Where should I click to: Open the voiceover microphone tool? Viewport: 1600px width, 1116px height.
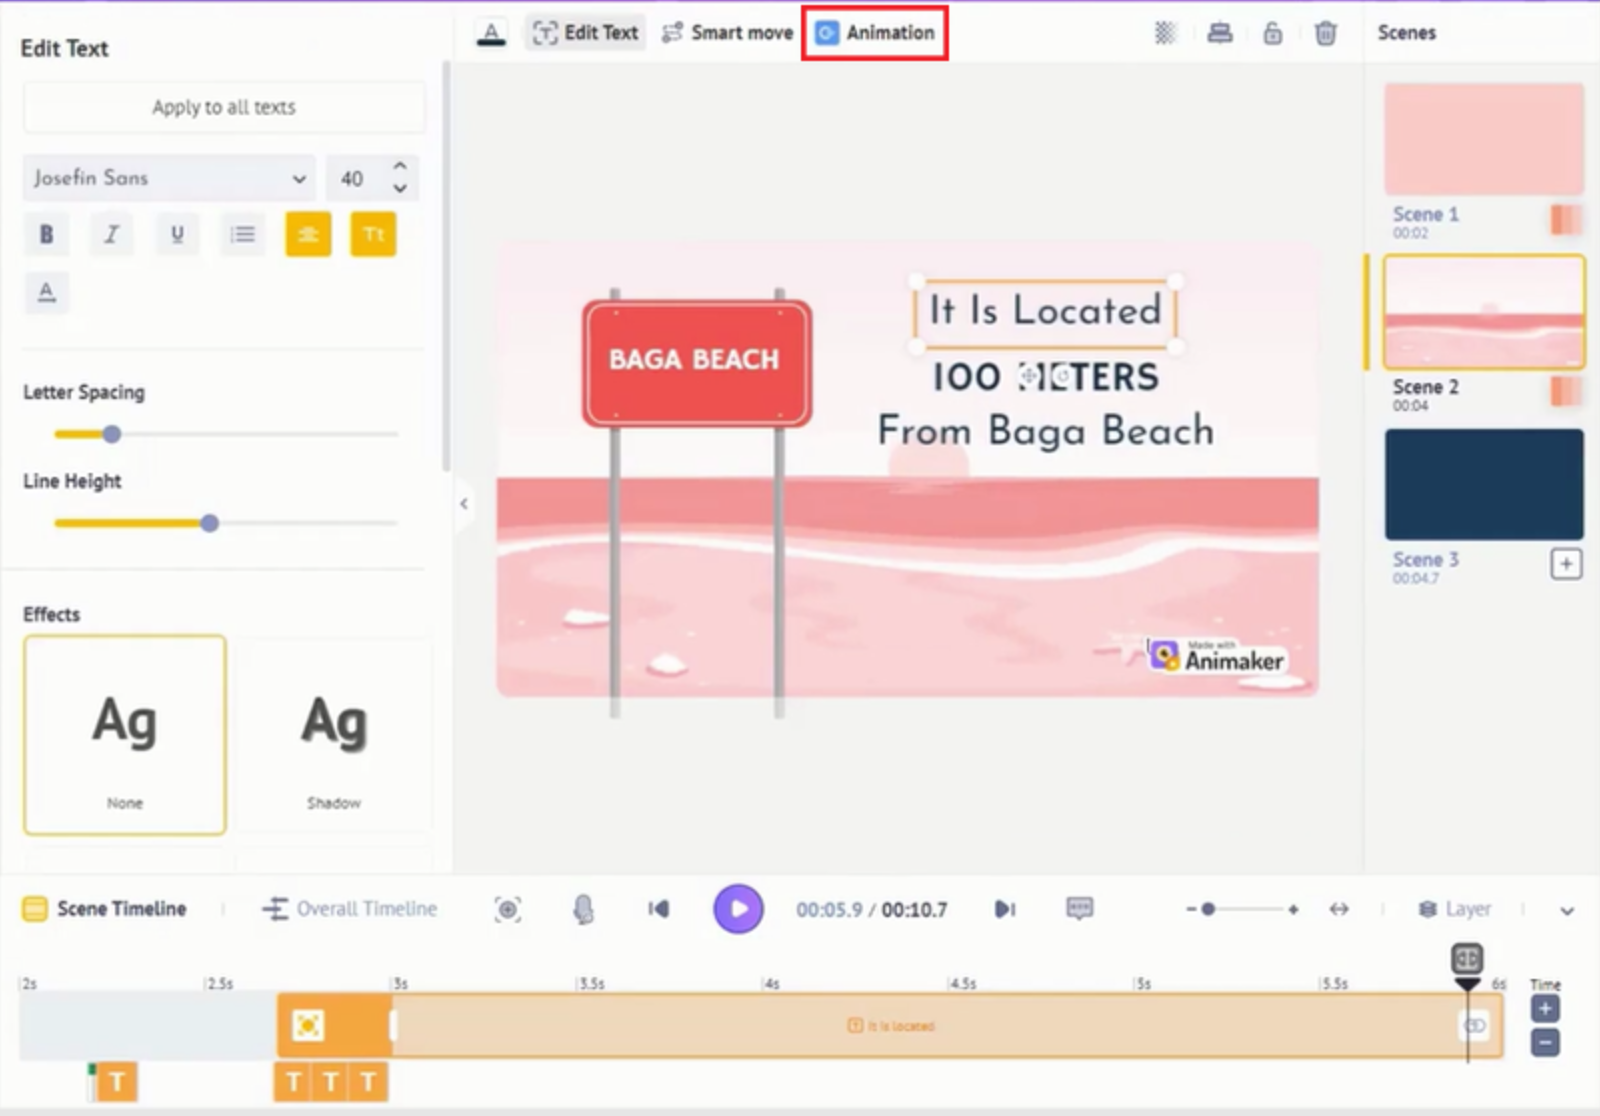[583, 909]
